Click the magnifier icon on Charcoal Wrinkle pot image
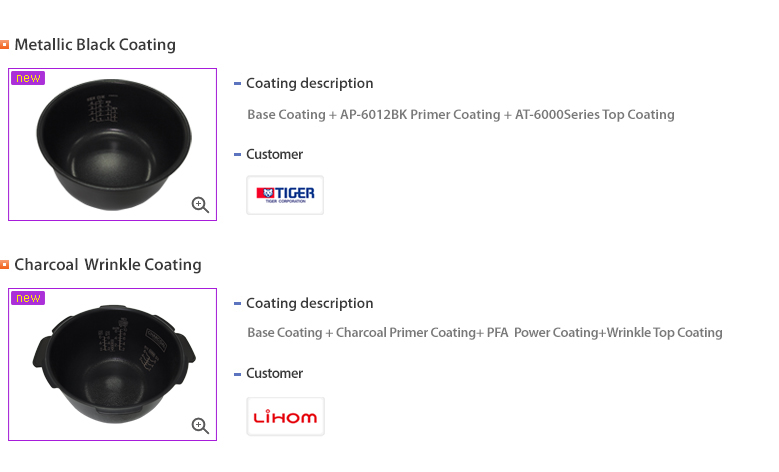The image size is (779, 472). click(x=200, y=426)
